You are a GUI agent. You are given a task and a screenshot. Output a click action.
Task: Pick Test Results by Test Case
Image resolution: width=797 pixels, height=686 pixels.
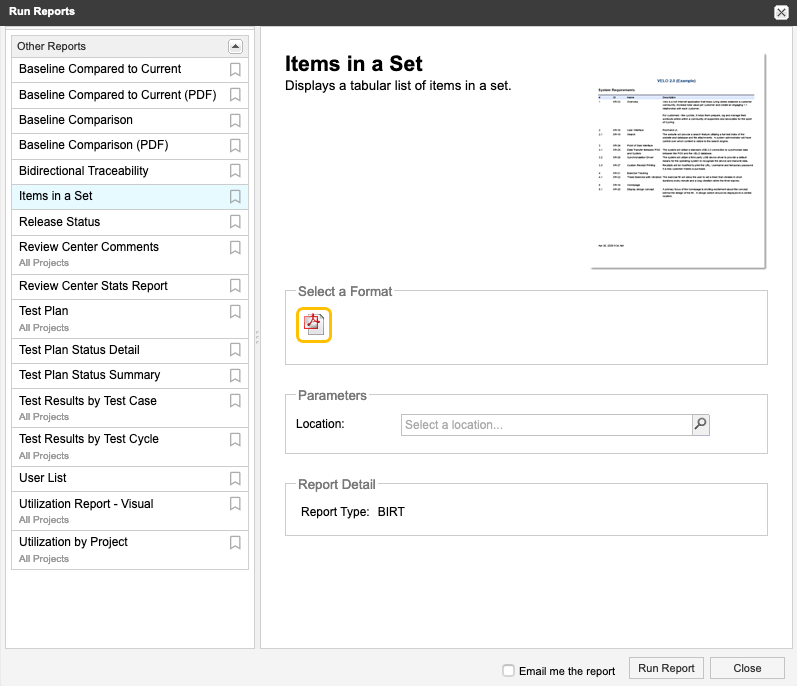coord(130,408)
